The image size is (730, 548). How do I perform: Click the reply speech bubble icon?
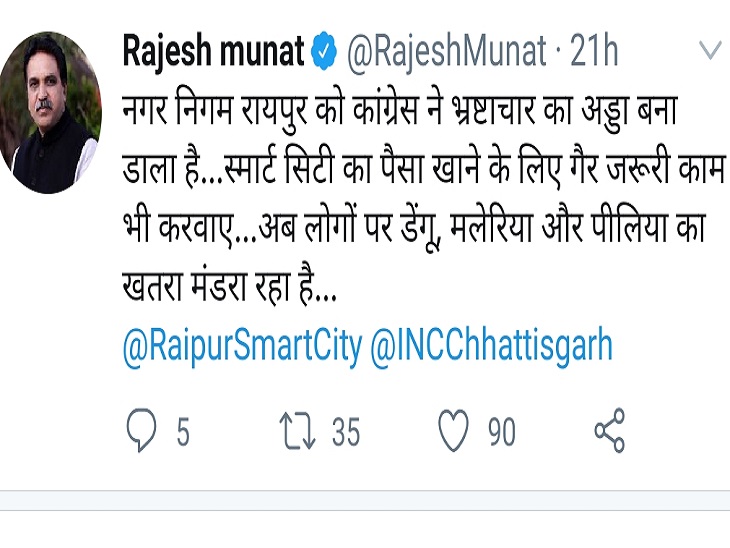click(142, 431)
